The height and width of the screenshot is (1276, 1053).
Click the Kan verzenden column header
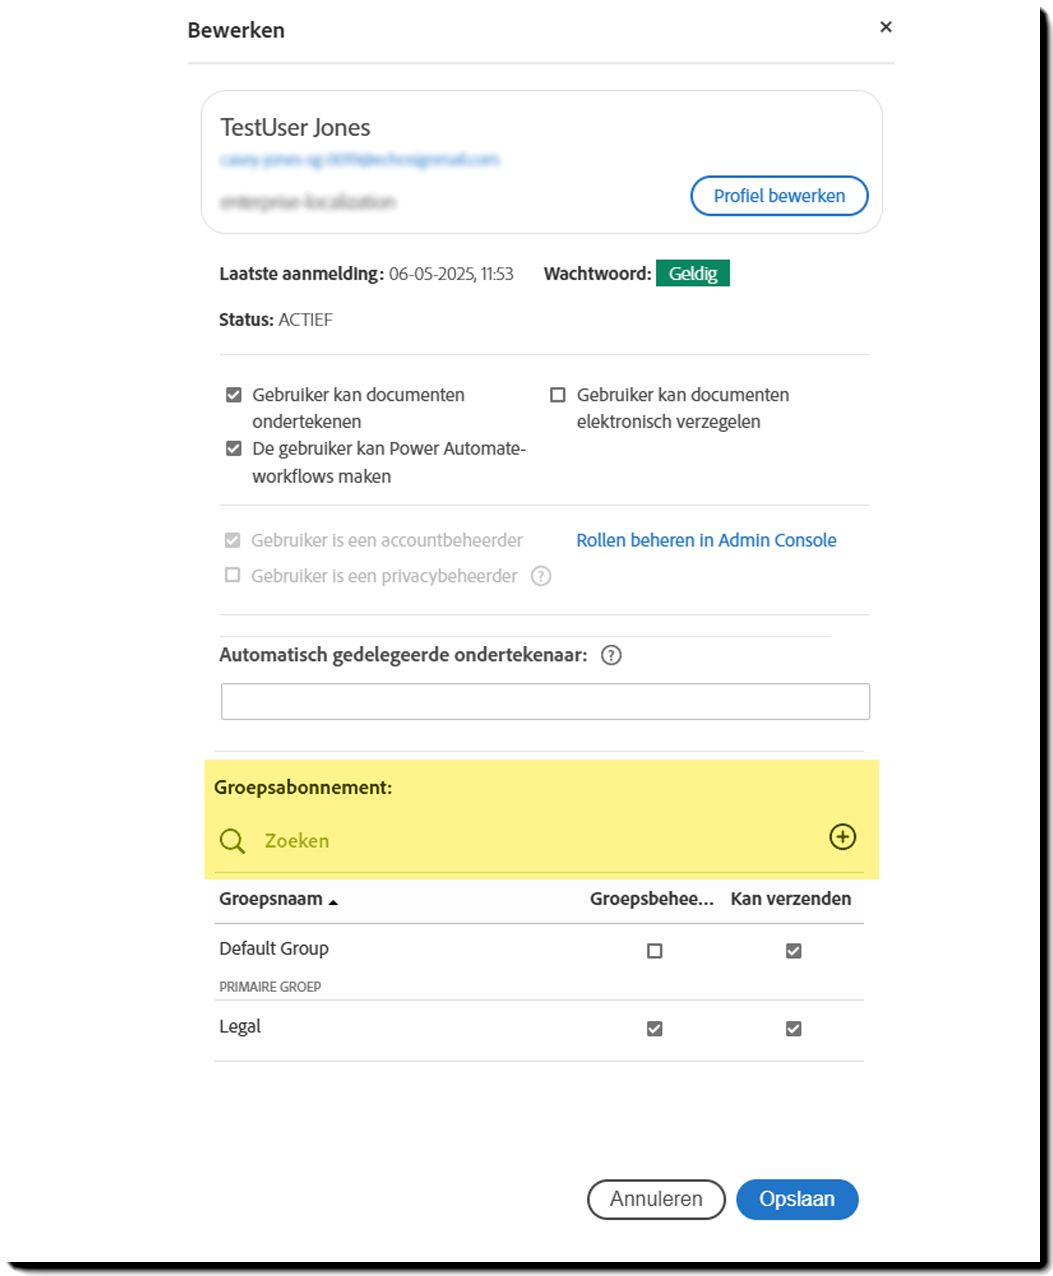(791, 899)
